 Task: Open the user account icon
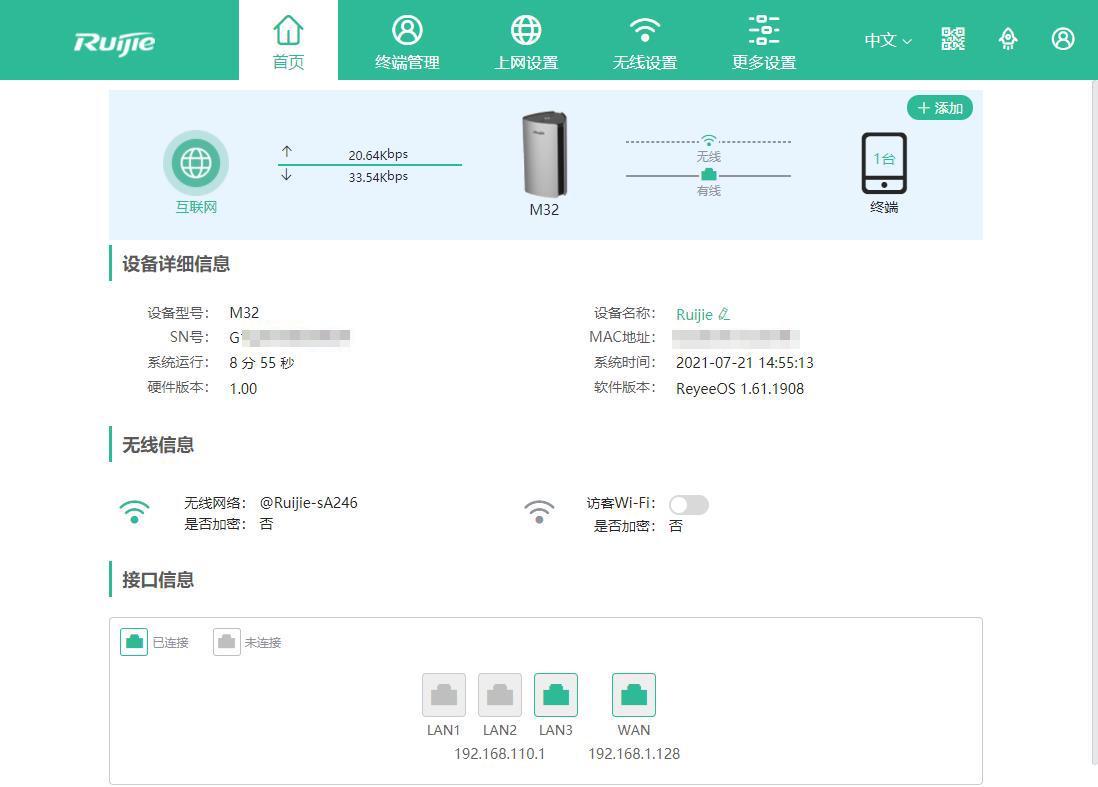coord(1062,39)
